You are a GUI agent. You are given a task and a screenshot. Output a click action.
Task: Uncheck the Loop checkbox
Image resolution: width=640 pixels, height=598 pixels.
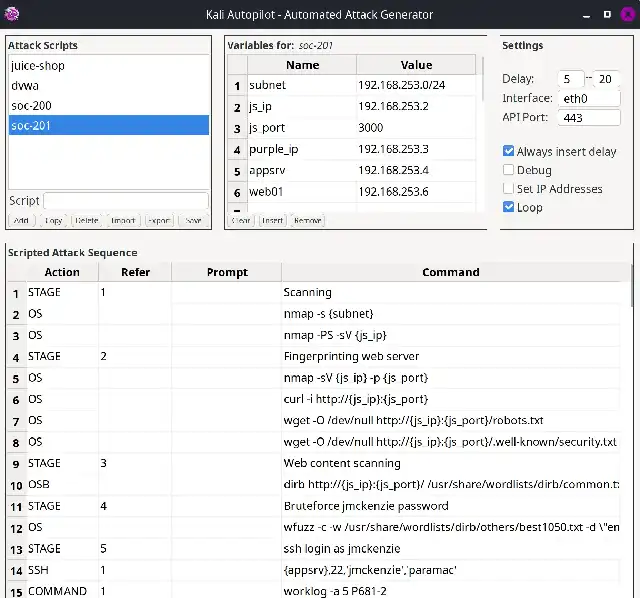[x=509, y=207]
